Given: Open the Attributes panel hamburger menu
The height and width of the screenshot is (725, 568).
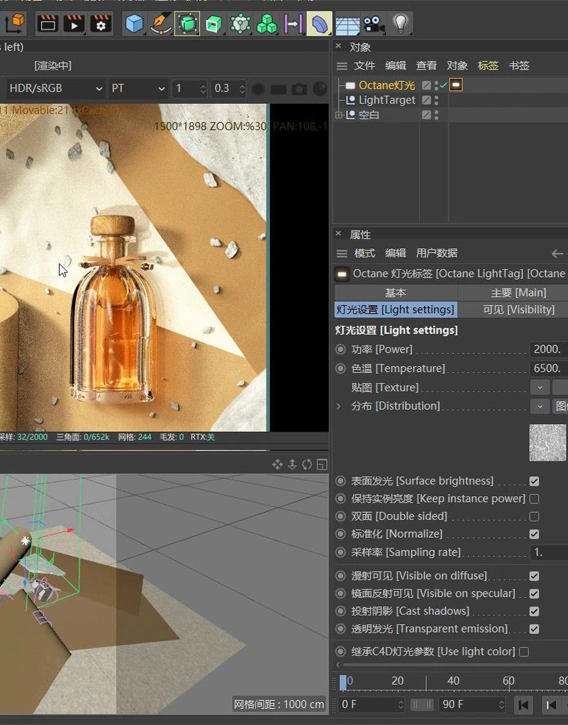Looking at the screenshot, I should pos(342,253).
